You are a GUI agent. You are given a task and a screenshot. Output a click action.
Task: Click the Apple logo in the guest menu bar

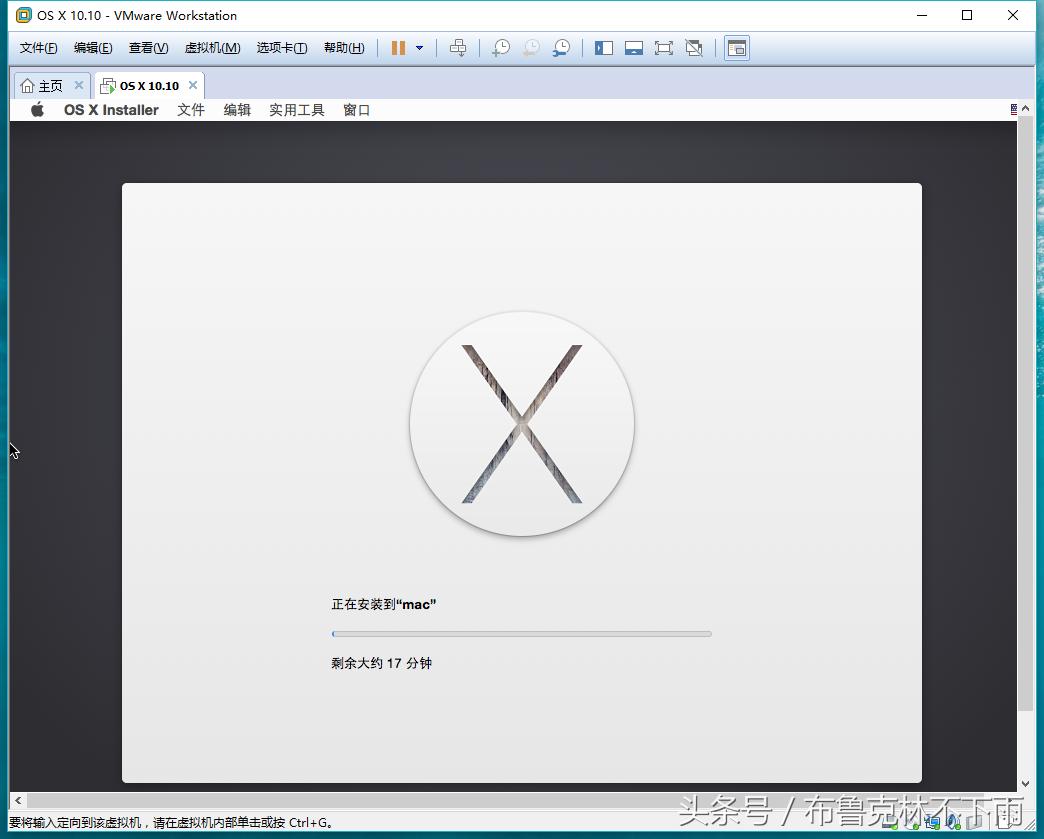coord(36,110)
